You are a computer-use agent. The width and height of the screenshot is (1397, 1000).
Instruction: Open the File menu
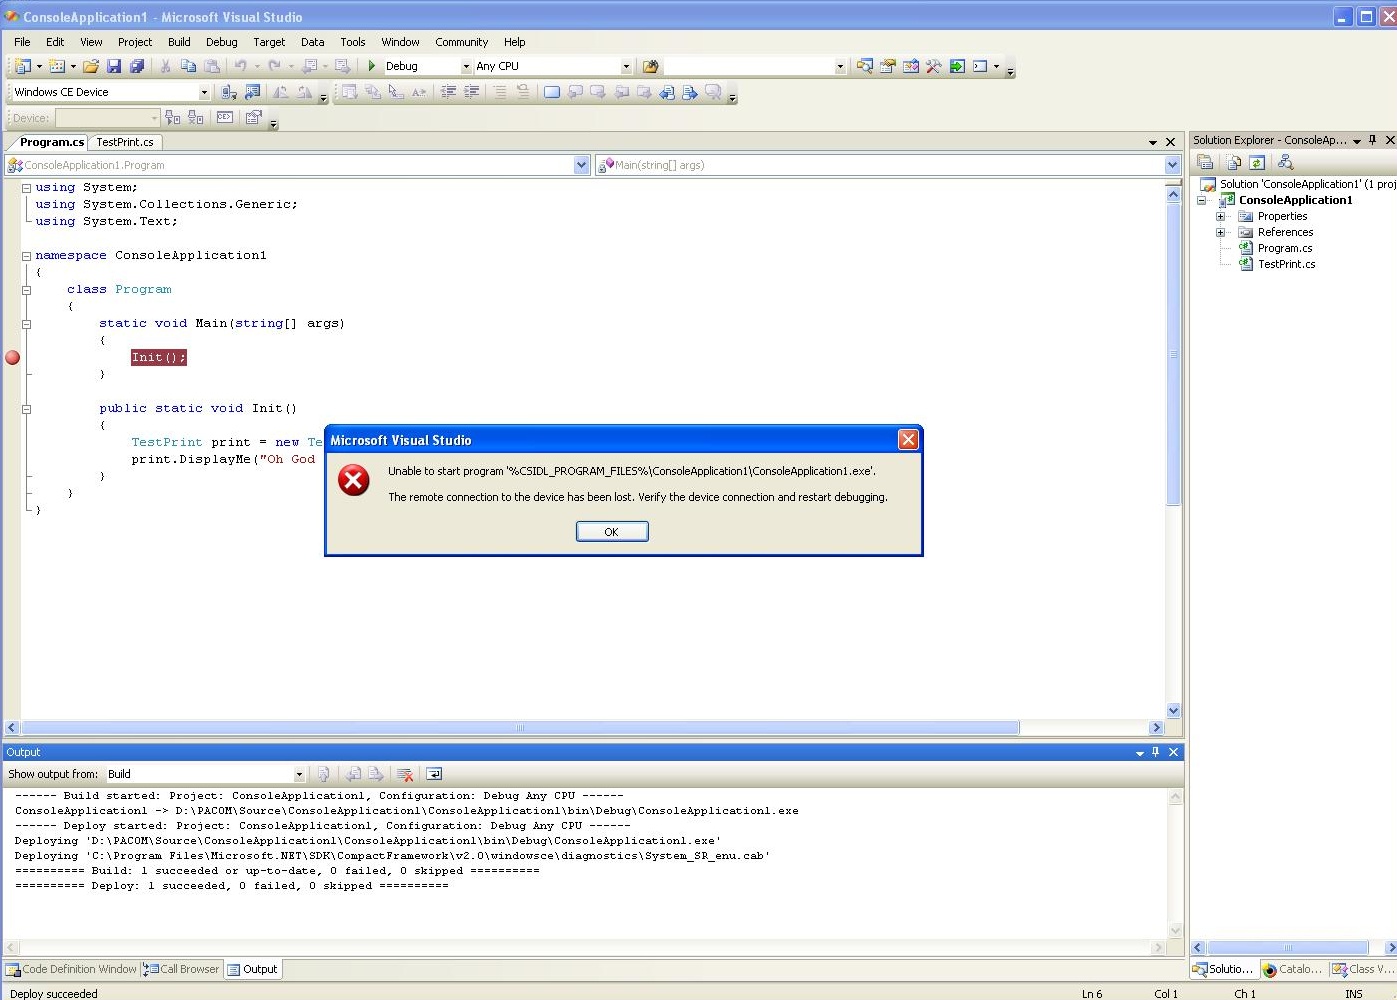tap(22, 42)
